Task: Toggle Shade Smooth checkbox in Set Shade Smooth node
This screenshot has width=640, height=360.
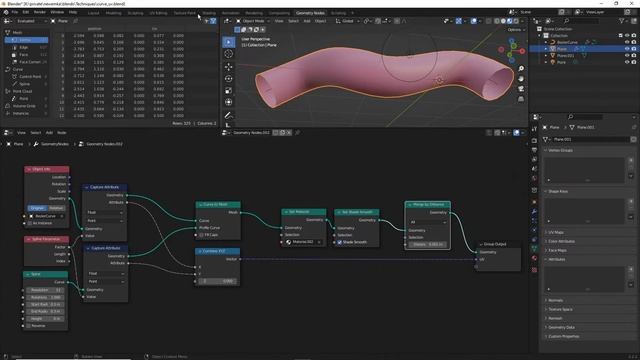Action: click(x=339, y=242)
